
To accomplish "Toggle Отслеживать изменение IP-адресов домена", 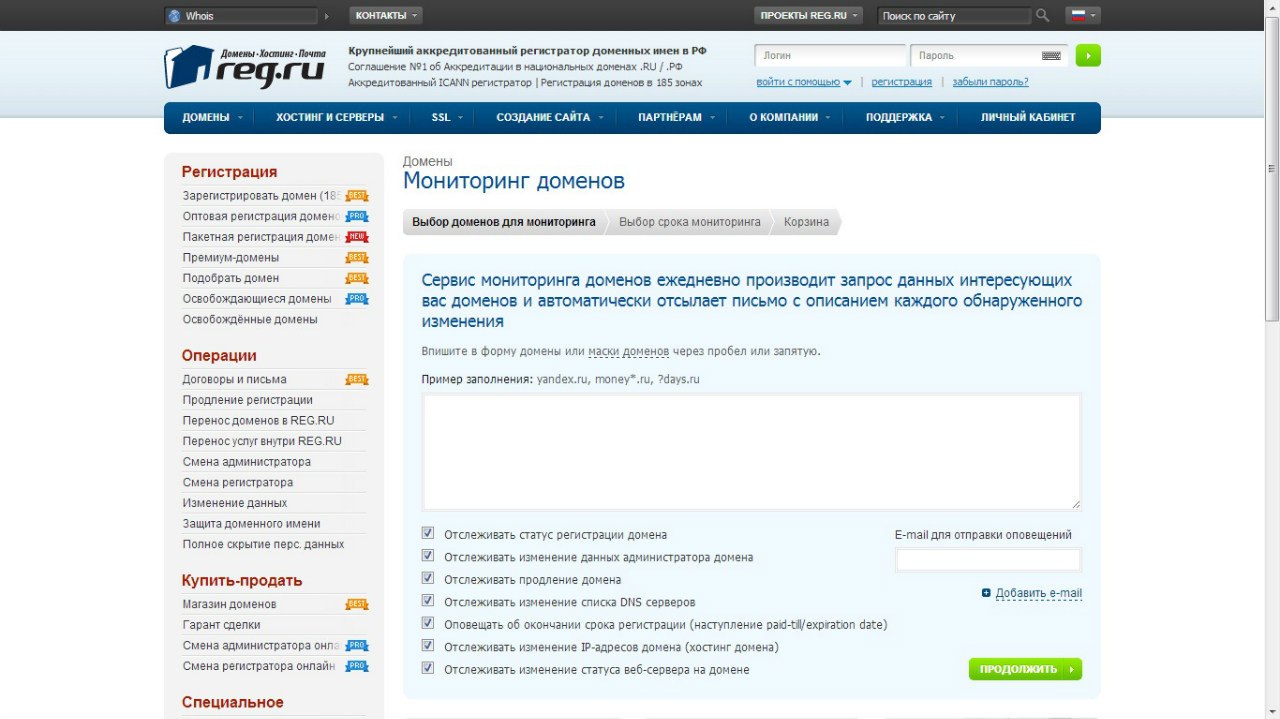I will (x=428, y=646).
